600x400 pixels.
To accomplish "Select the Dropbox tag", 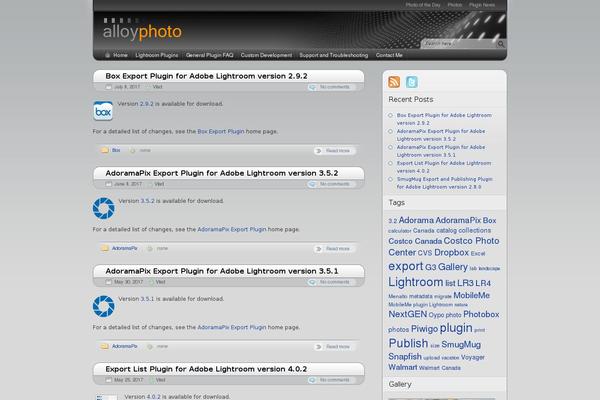I will 451,253.
